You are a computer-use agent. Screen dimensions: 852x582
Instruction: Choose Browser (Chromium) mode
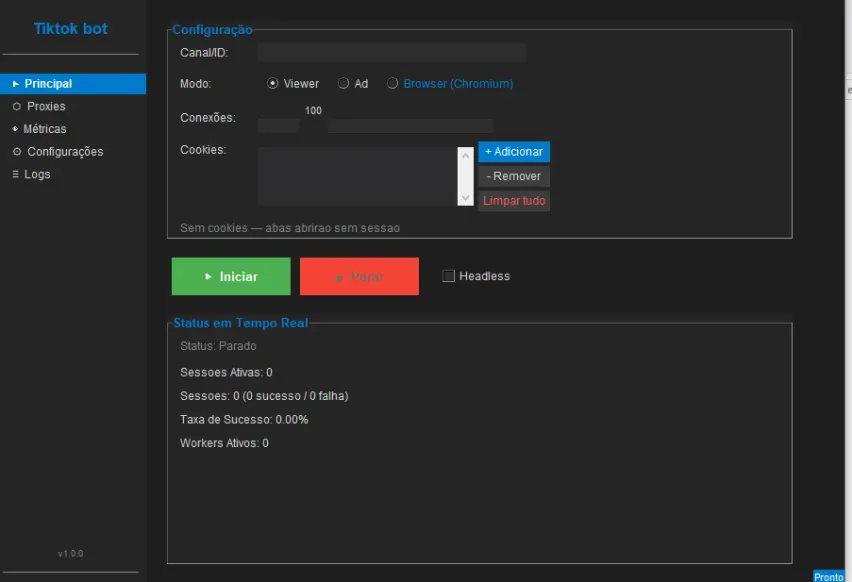[x=392, y=83]
